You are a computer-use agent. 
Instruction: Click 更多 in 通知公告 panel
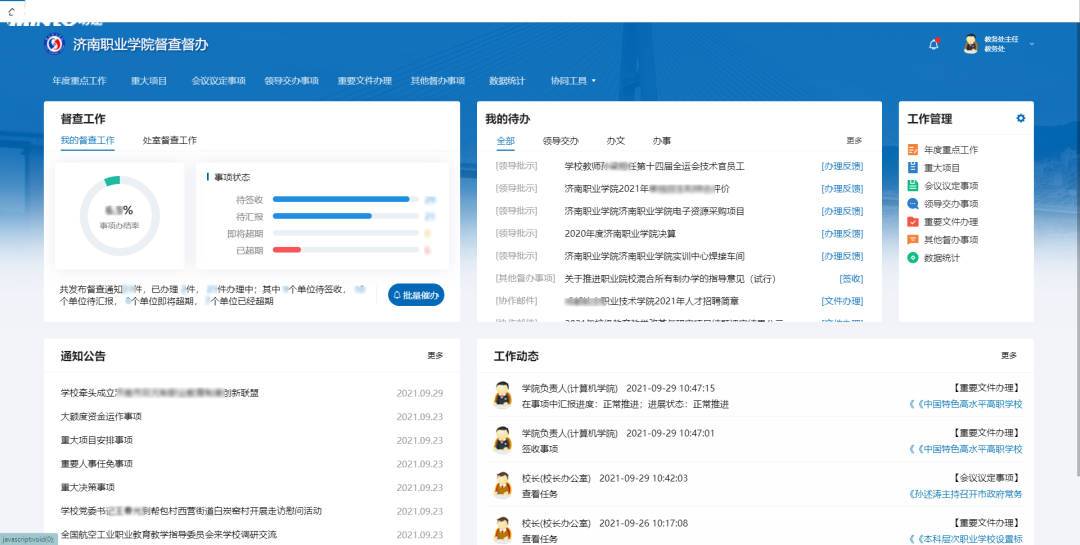pos(435,356)
